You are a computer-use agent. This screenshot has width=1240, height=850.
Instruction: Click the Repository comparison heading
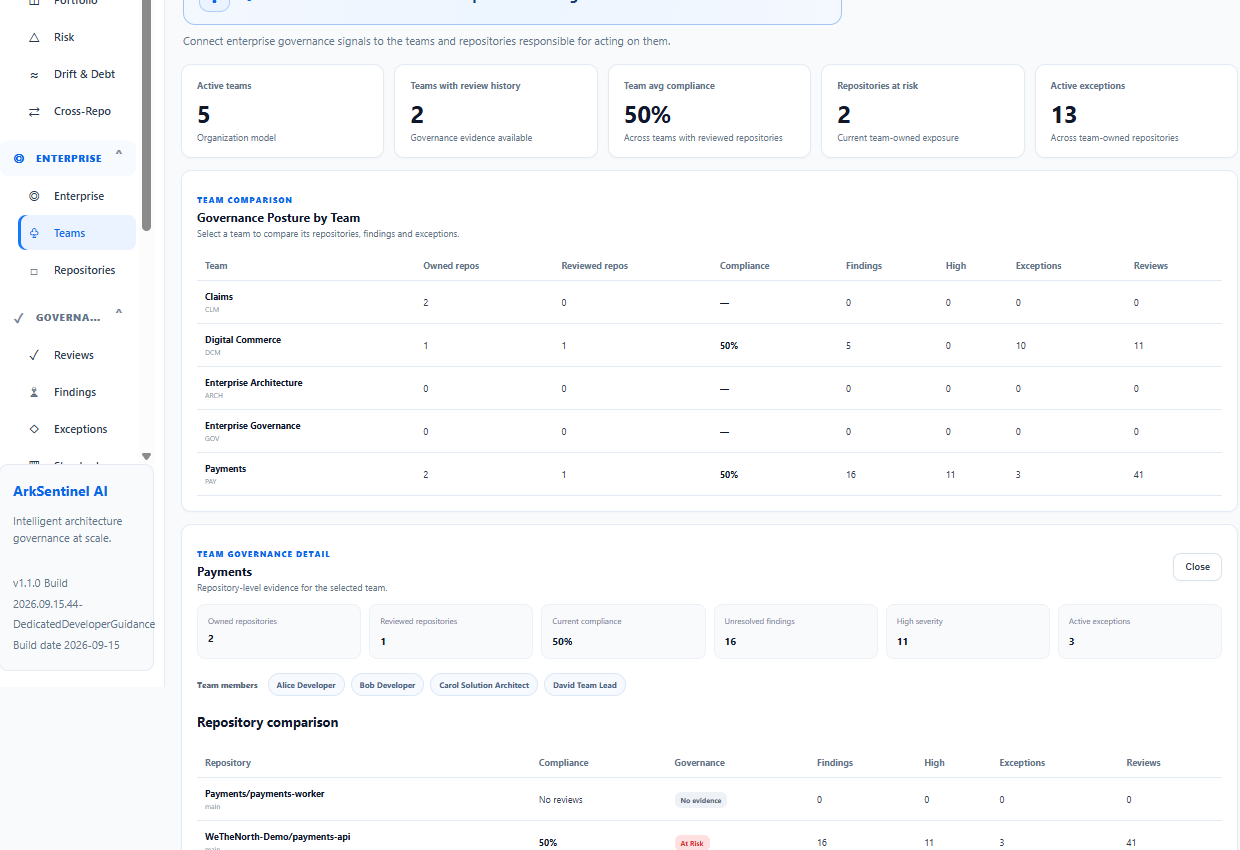268,722
